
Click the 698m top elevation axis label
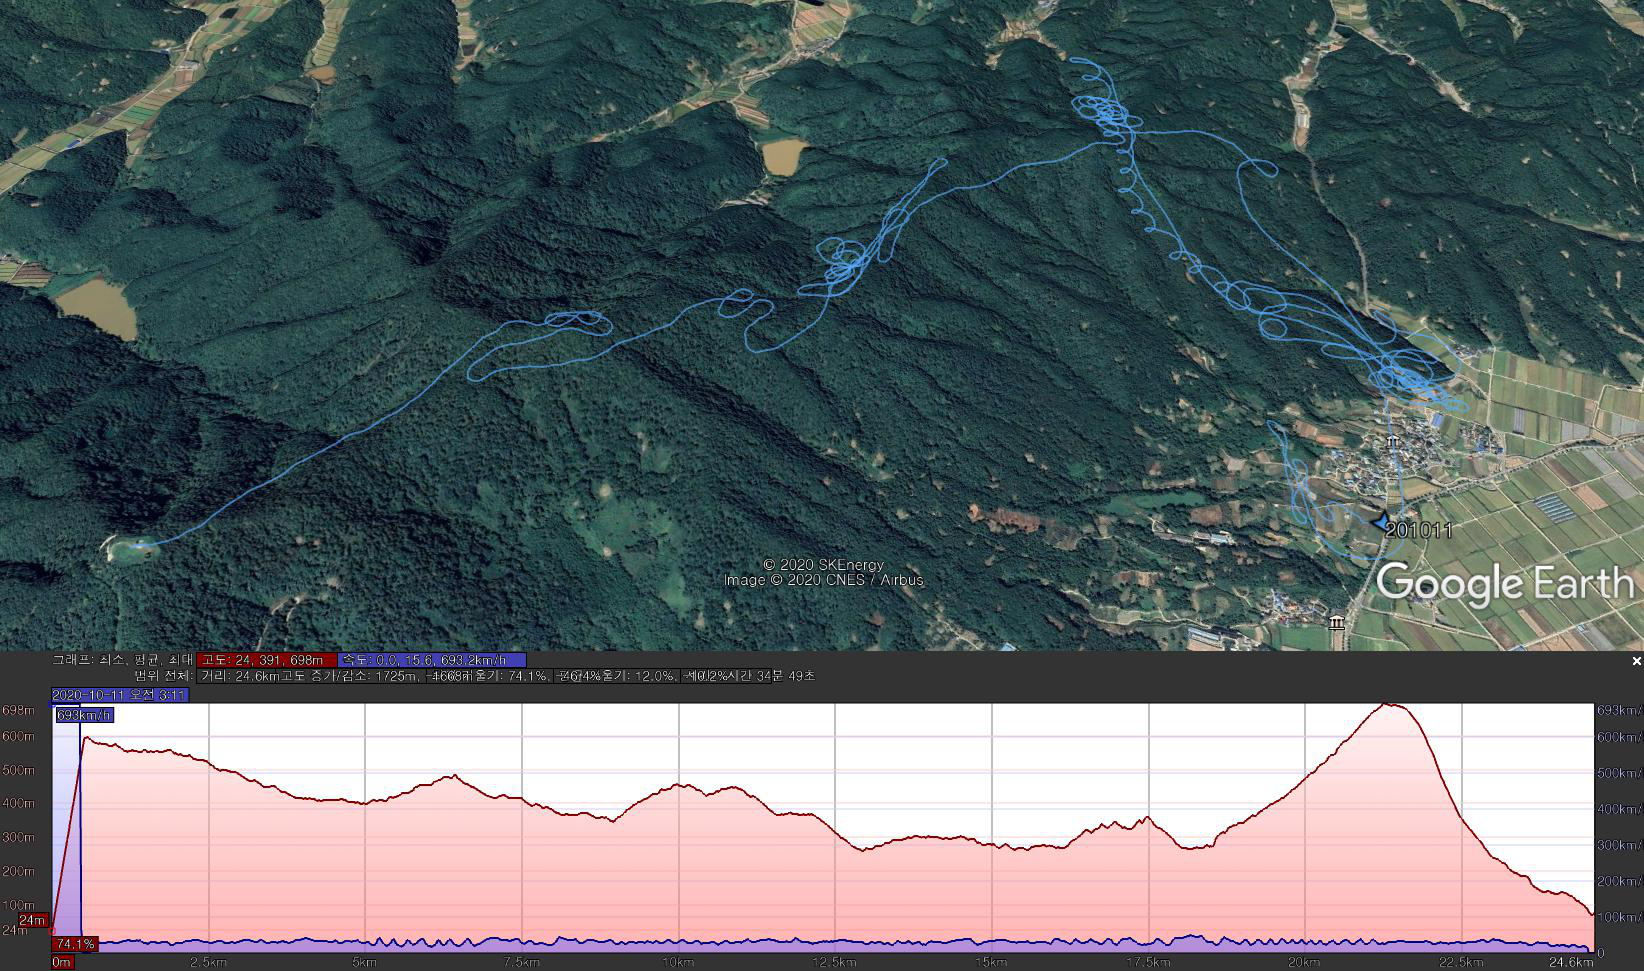[18, 711]
